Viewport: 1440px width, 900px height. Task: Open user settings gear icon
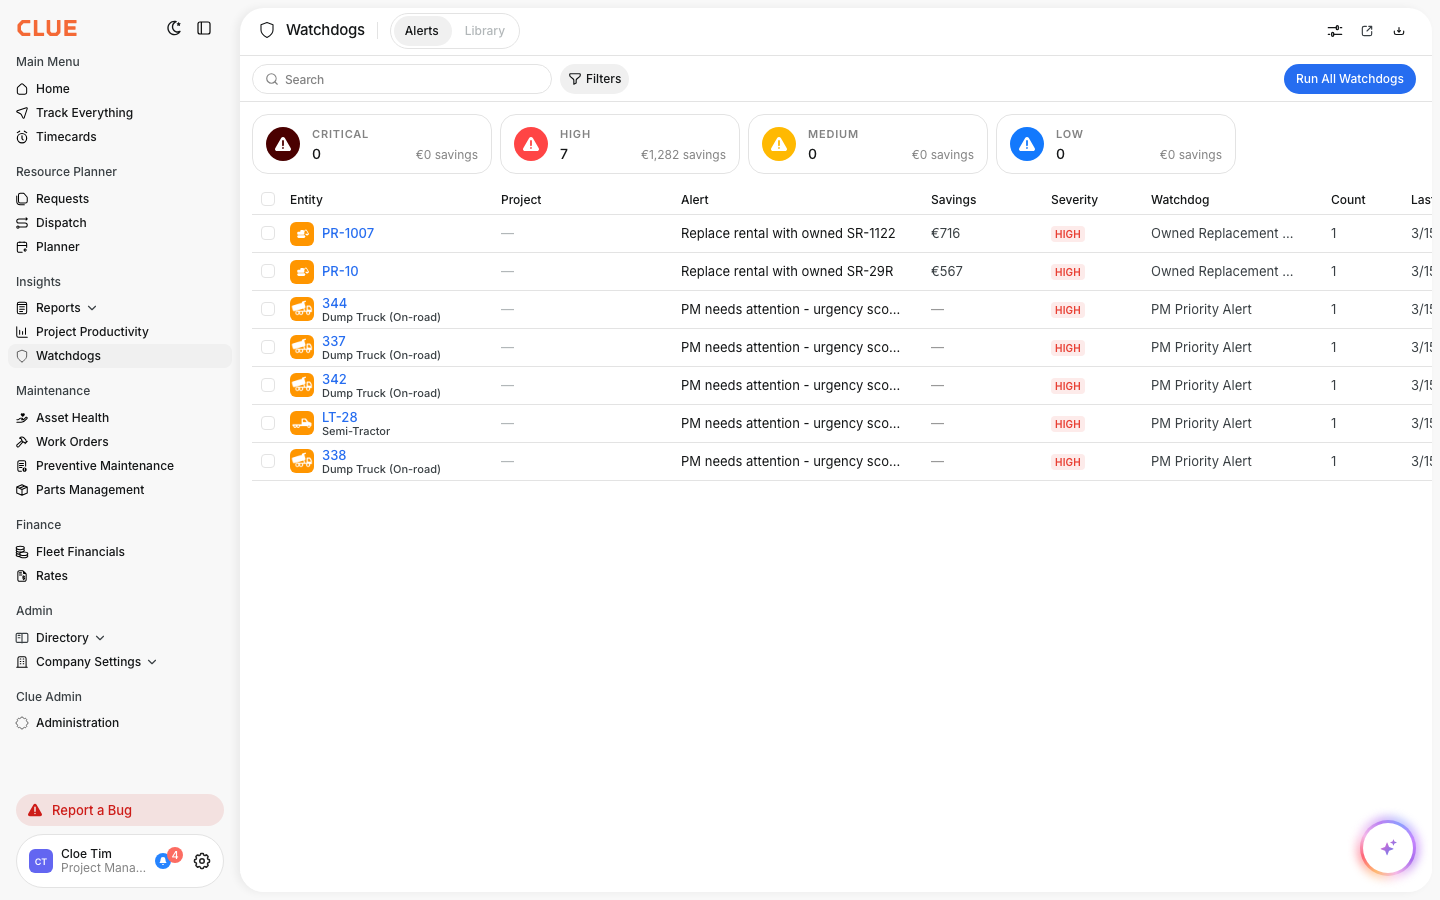coord(202,861)
